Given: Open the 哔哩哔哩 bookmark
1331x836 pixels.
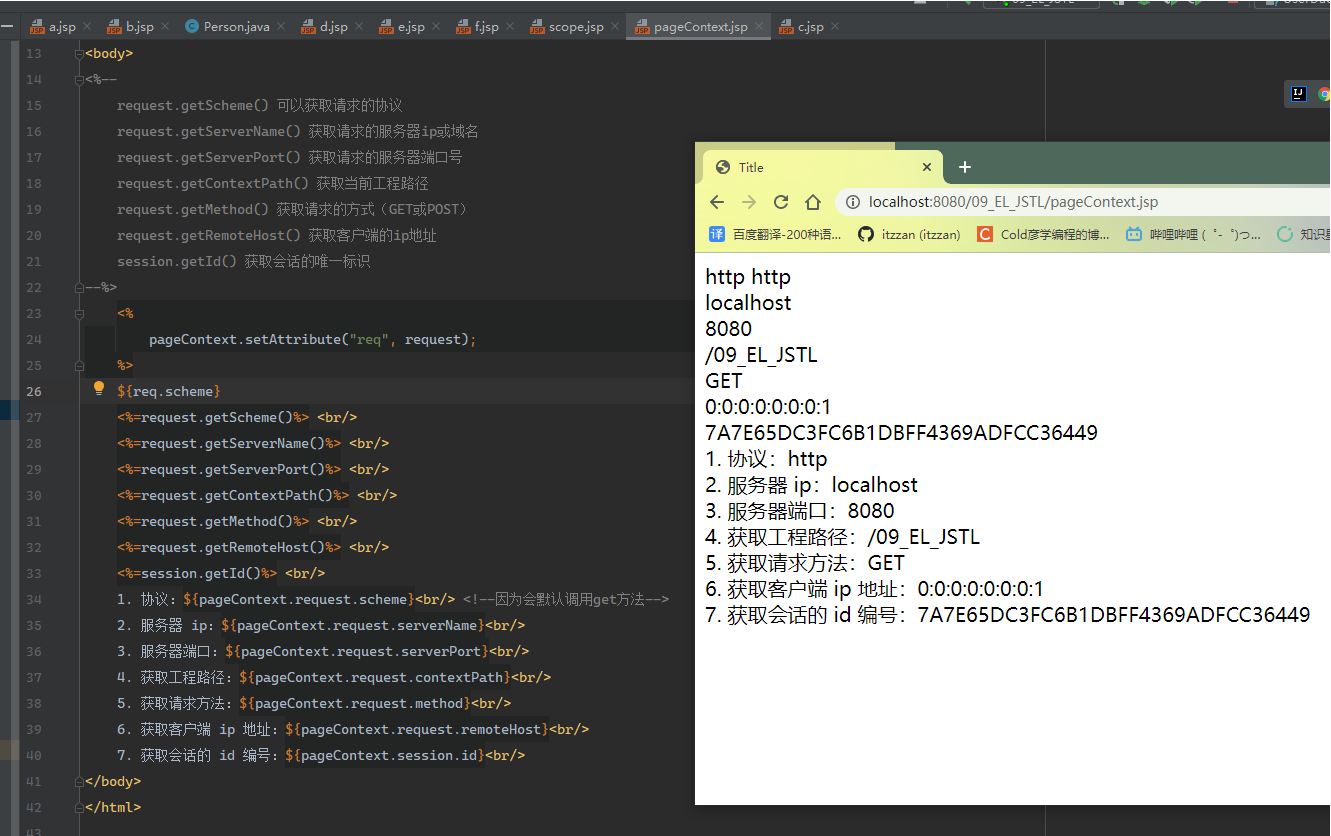Looking at the screenshot, I should pyautogui.click(x=1193, y=235).
